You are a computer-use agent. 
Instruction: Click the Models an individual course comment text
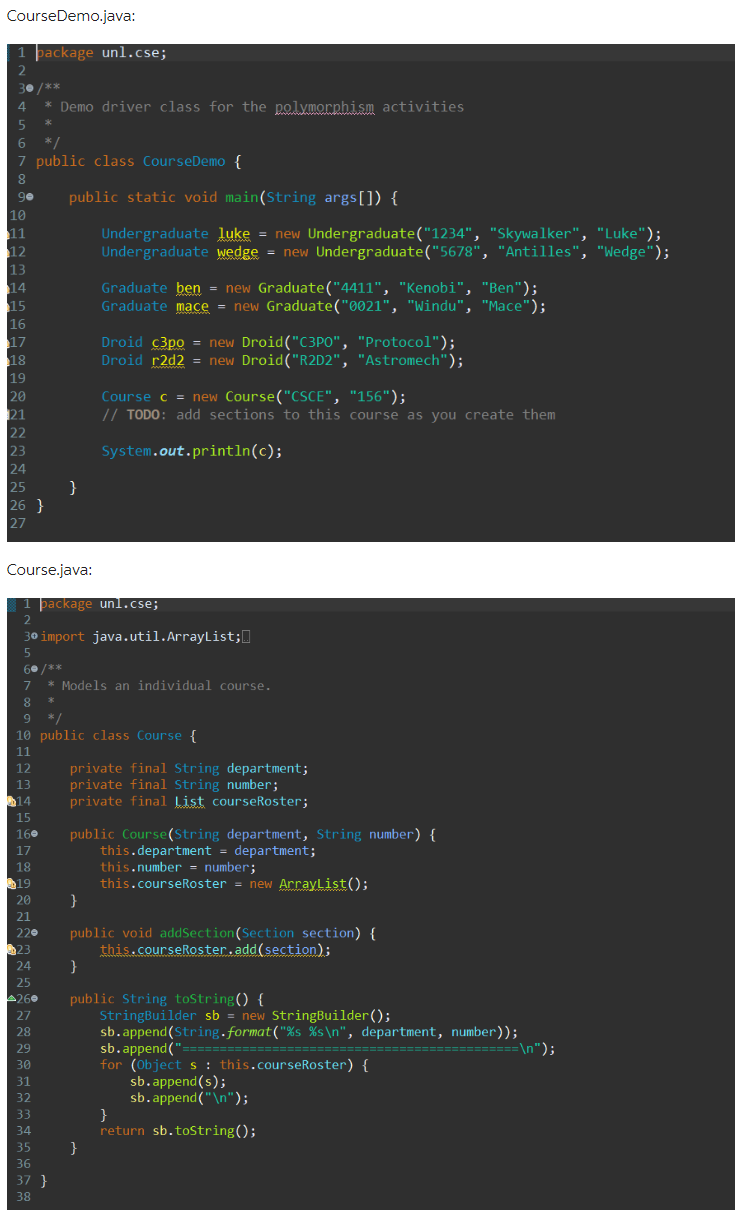(x=167, y=686)
